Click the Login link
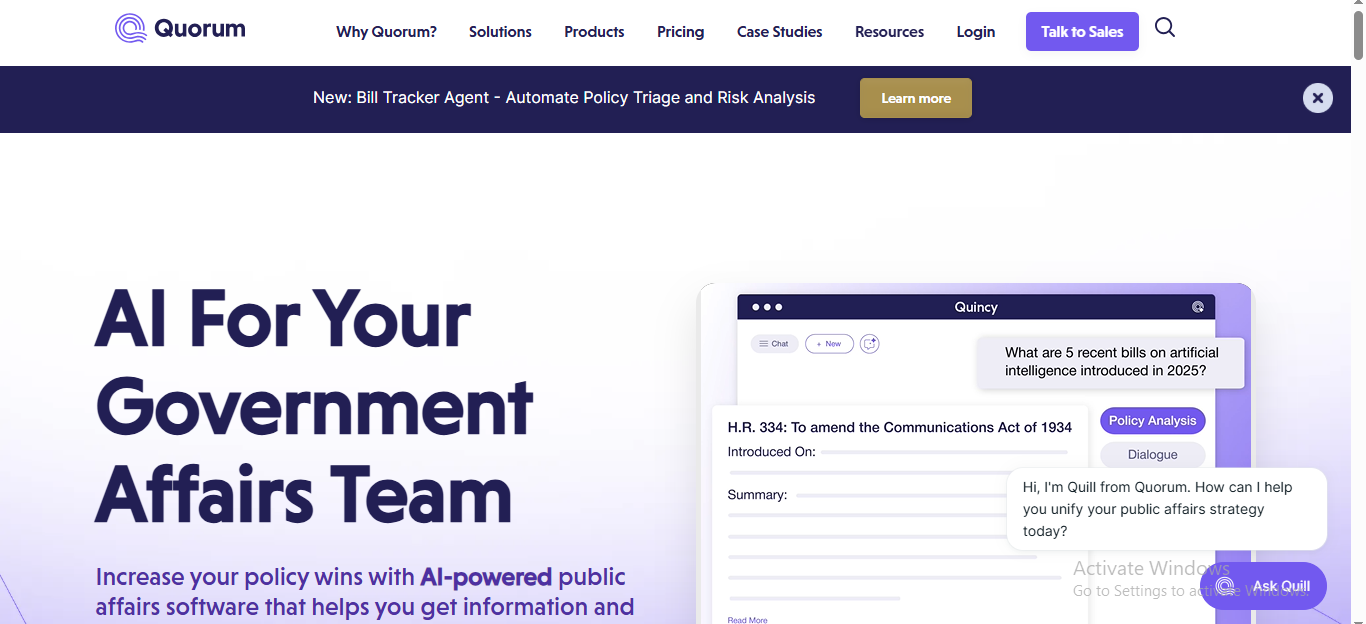This screenshot has width=1366, height=624. click(x=976, y=32)
